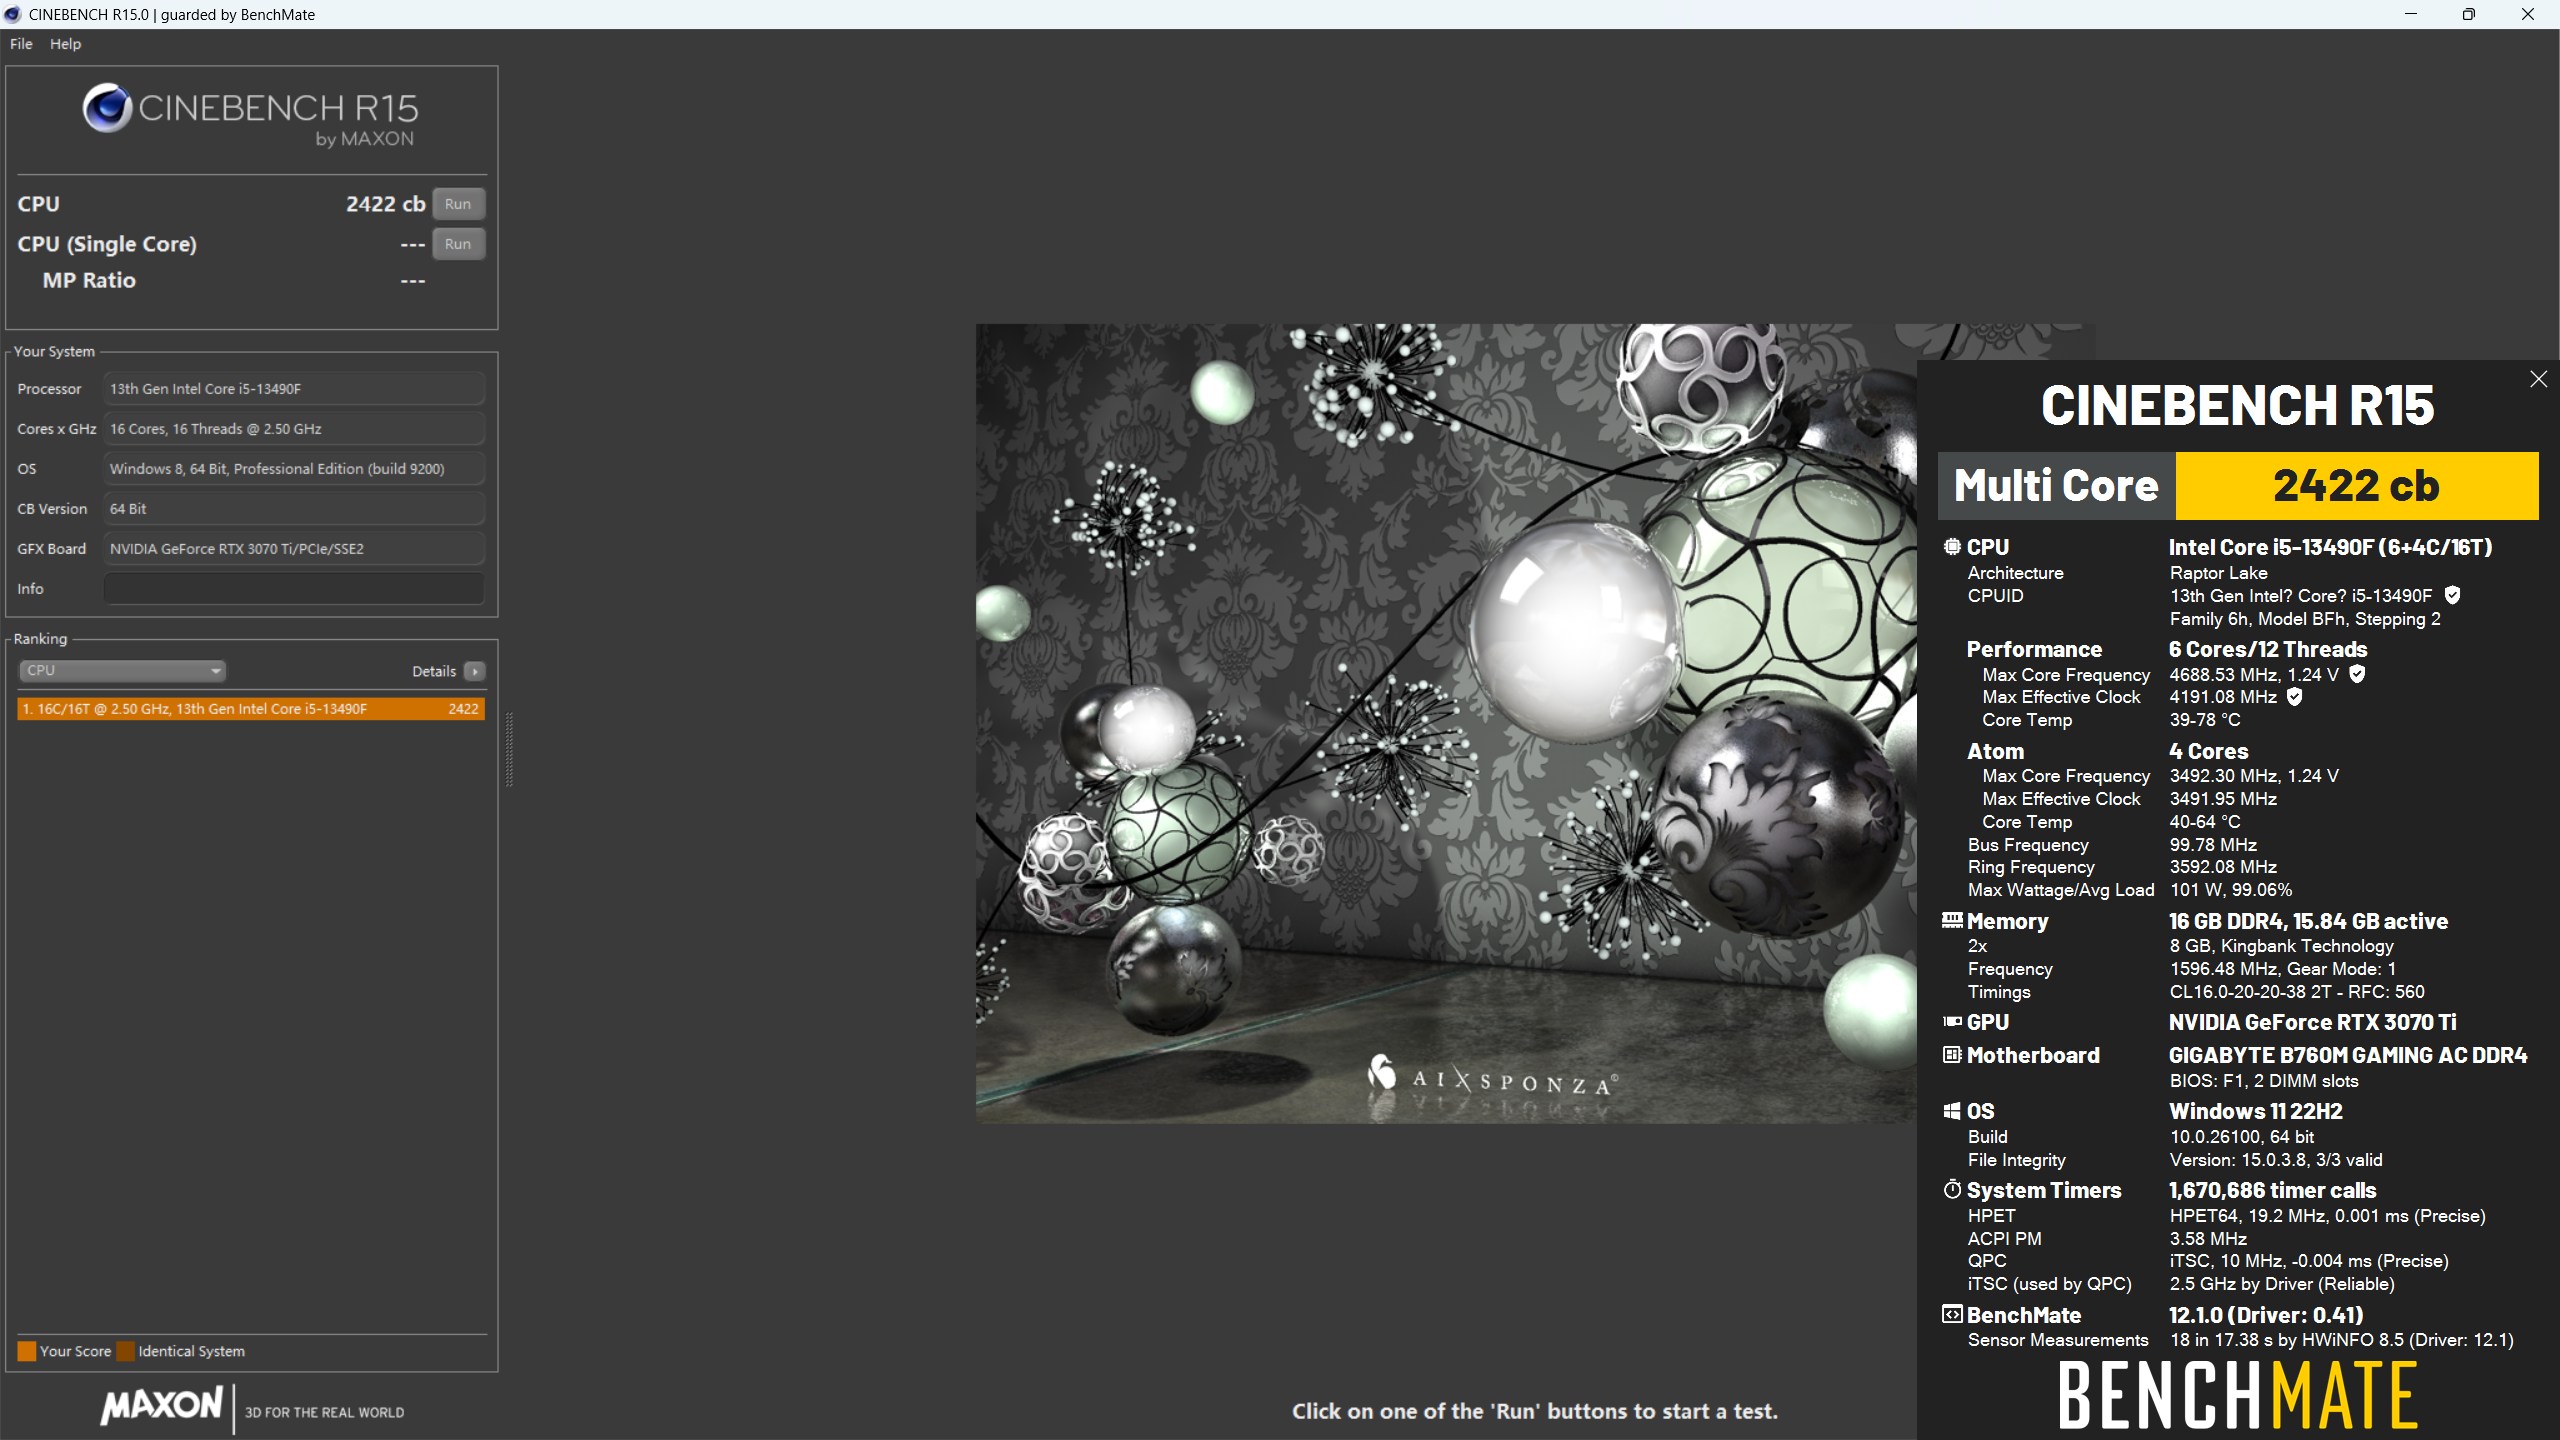Click the Ring Frequency 3592.08 MHz value
Viewport: 2560px width, 1440px height.
point(2223,867)
